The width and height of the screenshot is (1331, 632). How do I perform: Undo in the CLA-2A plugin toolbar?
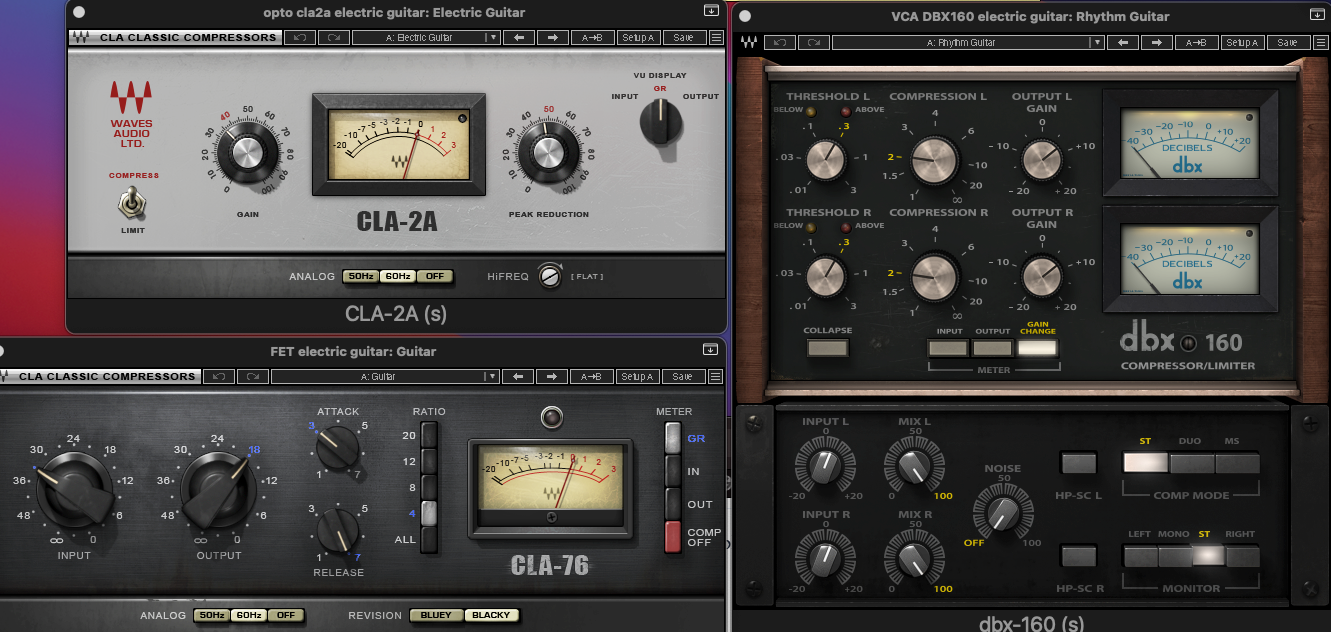click(x=300, y=37)
